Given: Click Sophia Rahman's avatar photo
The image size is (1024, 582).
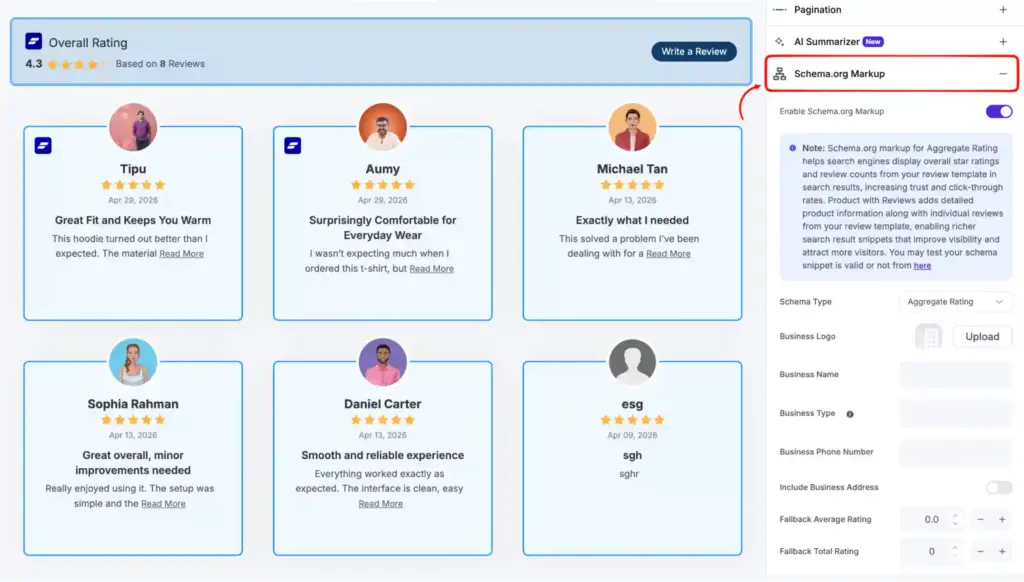Looking at the screenshot, I should pos(133,362).
